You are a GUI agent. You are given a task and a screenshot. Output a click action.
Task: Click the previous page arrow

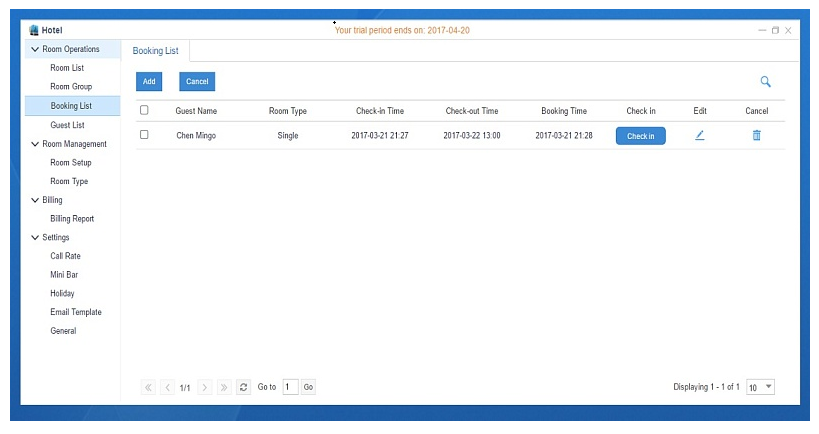click(167, 387)
